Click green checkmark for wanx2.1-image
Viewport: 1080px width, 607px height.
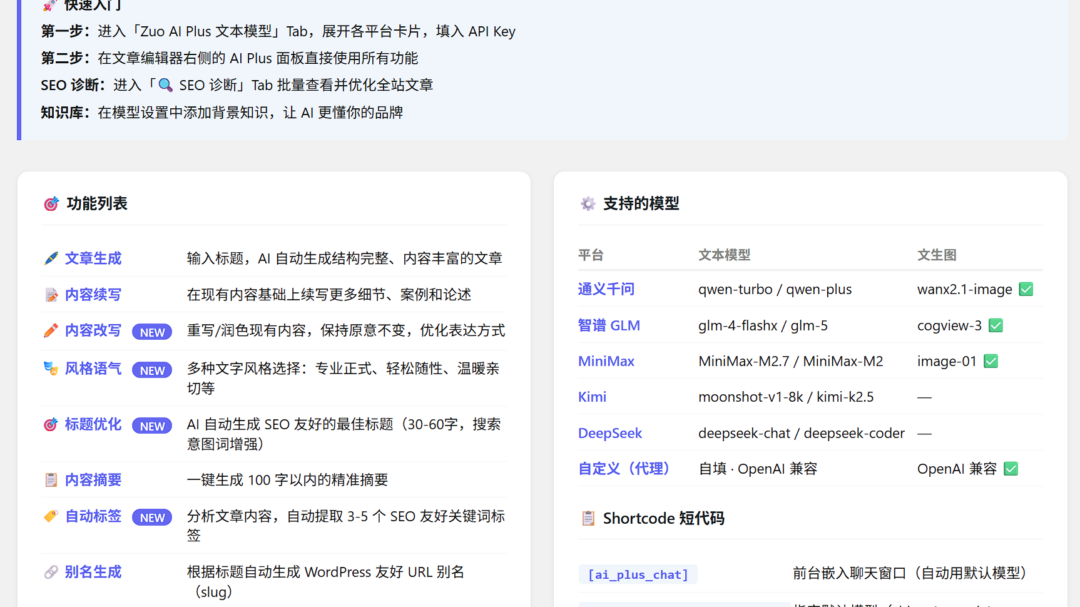pyautogui.click(x=1026, y=289)
